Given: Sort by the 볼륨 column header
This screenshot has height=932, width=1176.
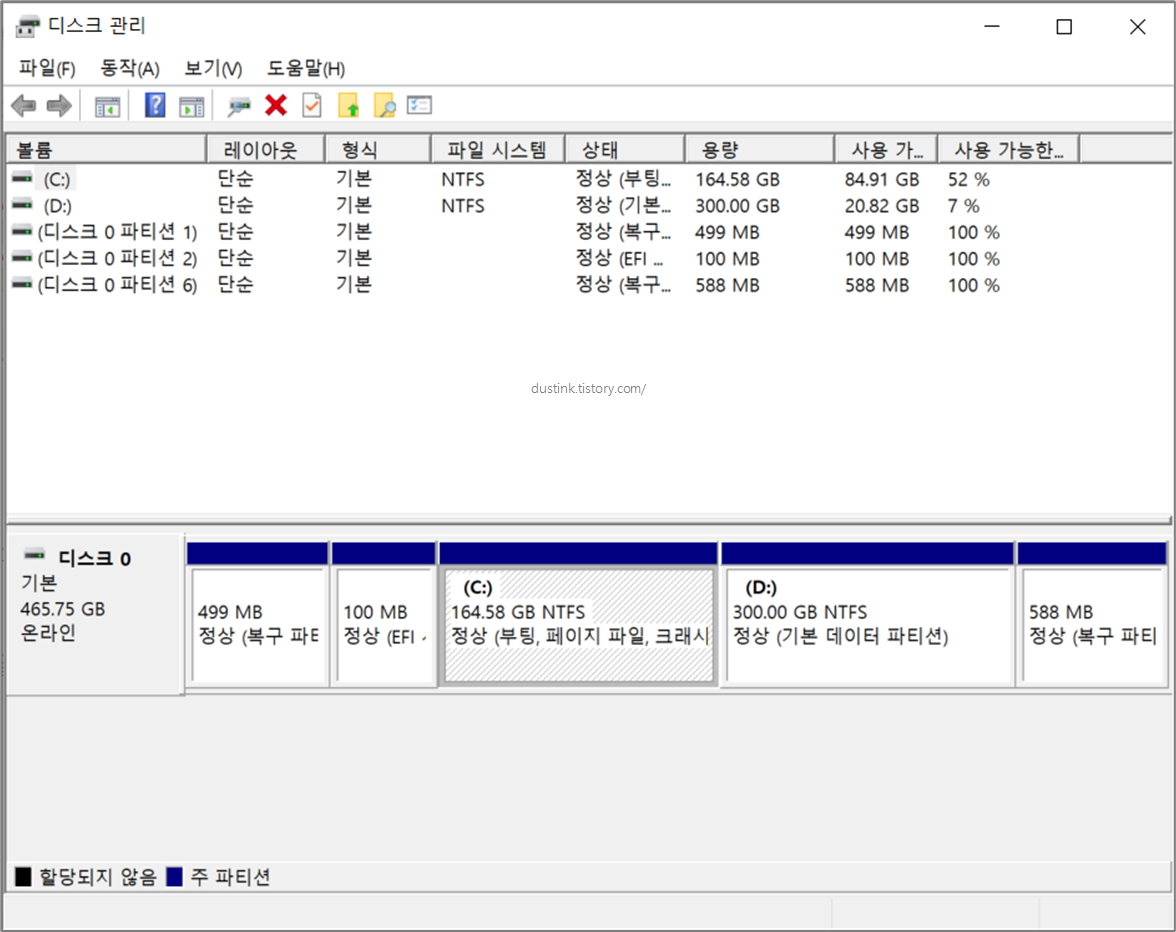Looking at the screenshot, I should point(106,150).
